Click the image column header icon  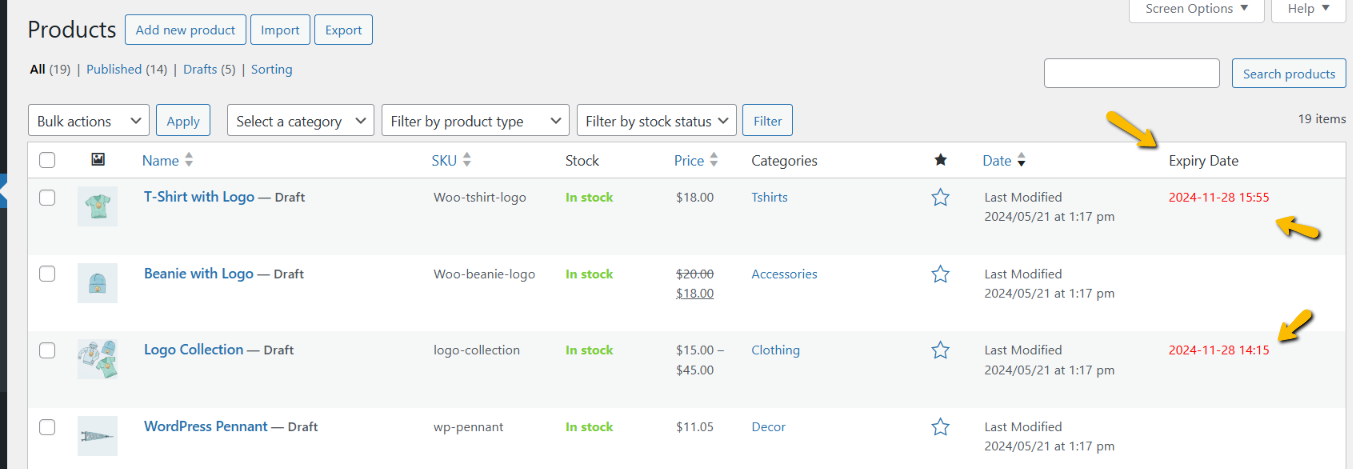[98, 160]
